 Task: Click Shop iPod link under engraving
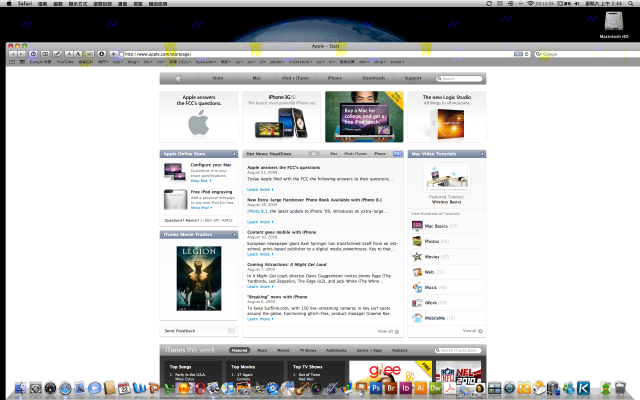point(201,208)
